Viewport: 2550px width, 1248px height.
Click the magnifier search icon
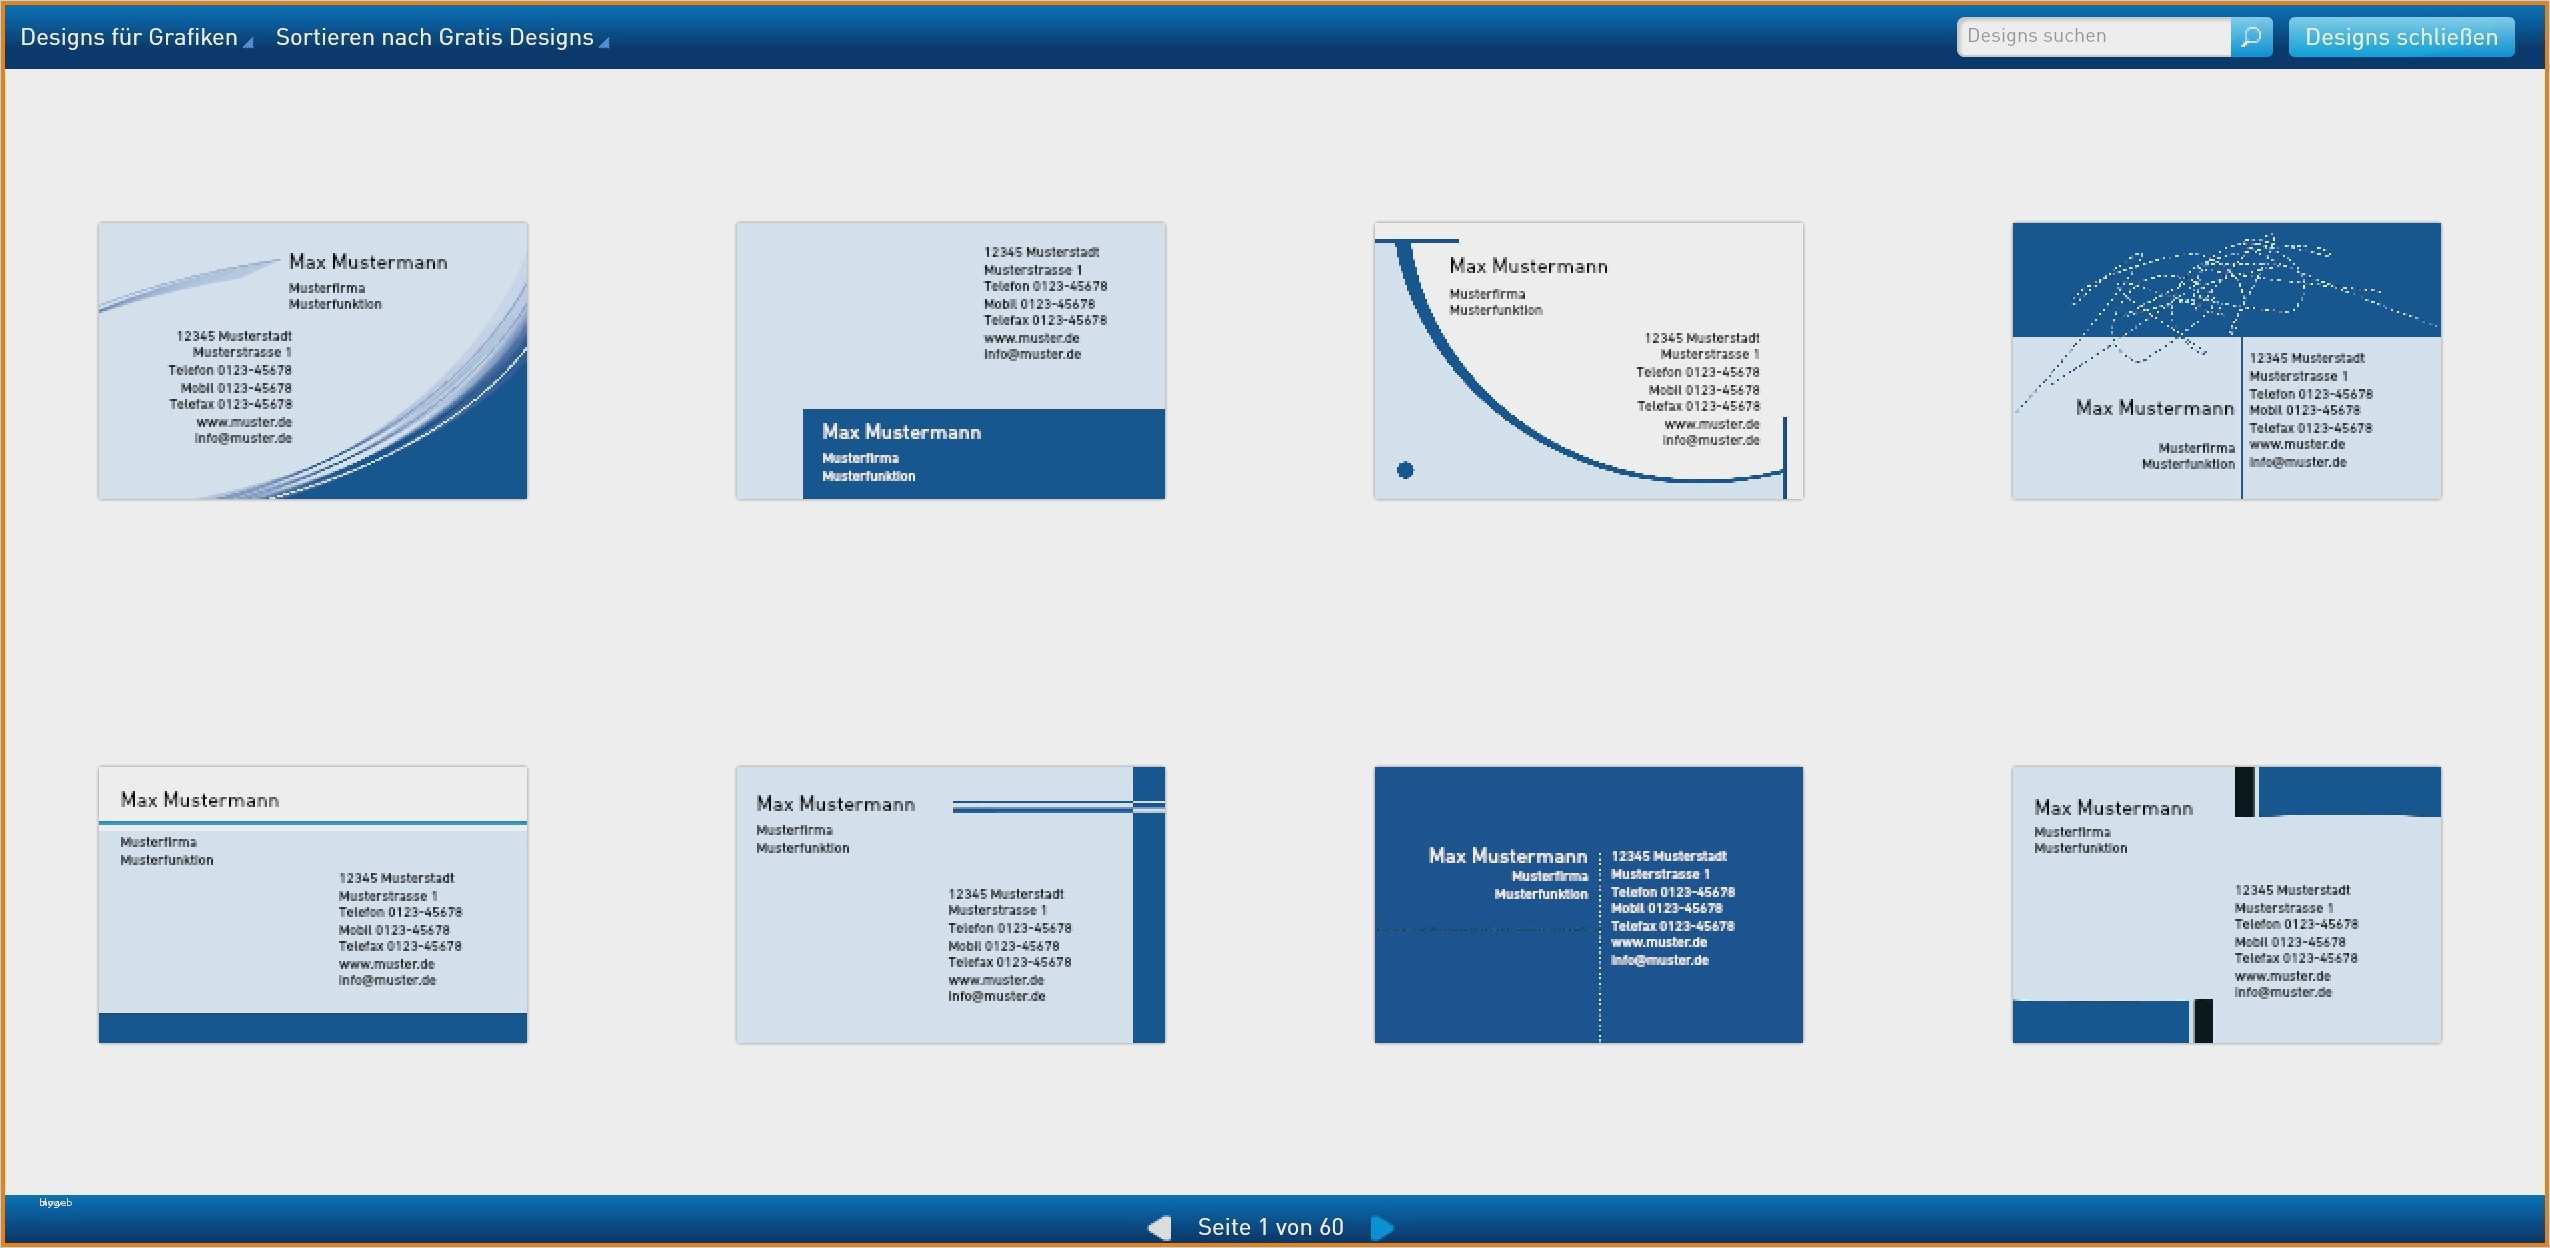coord(2251,37)
